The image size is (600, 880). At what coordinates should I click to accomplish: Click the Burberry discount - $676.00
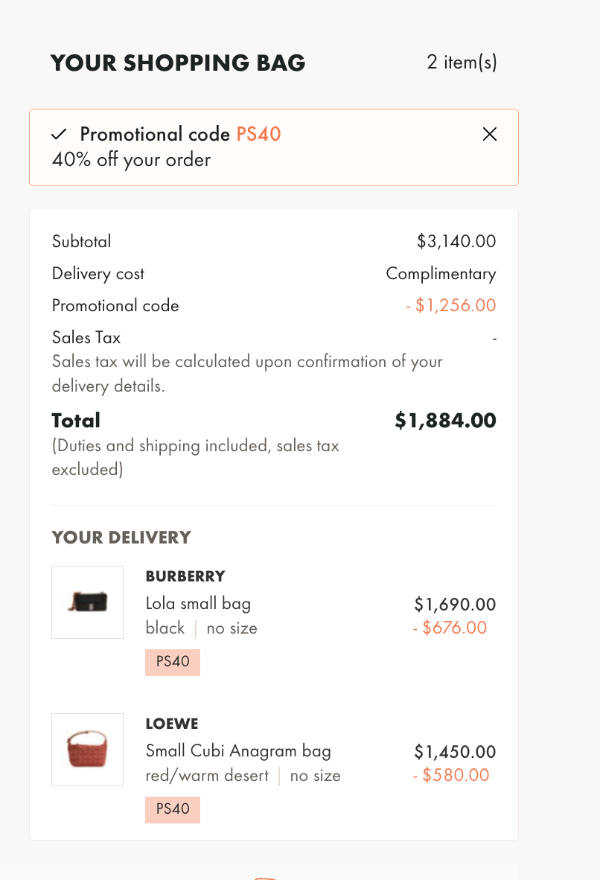coord(450,628)
